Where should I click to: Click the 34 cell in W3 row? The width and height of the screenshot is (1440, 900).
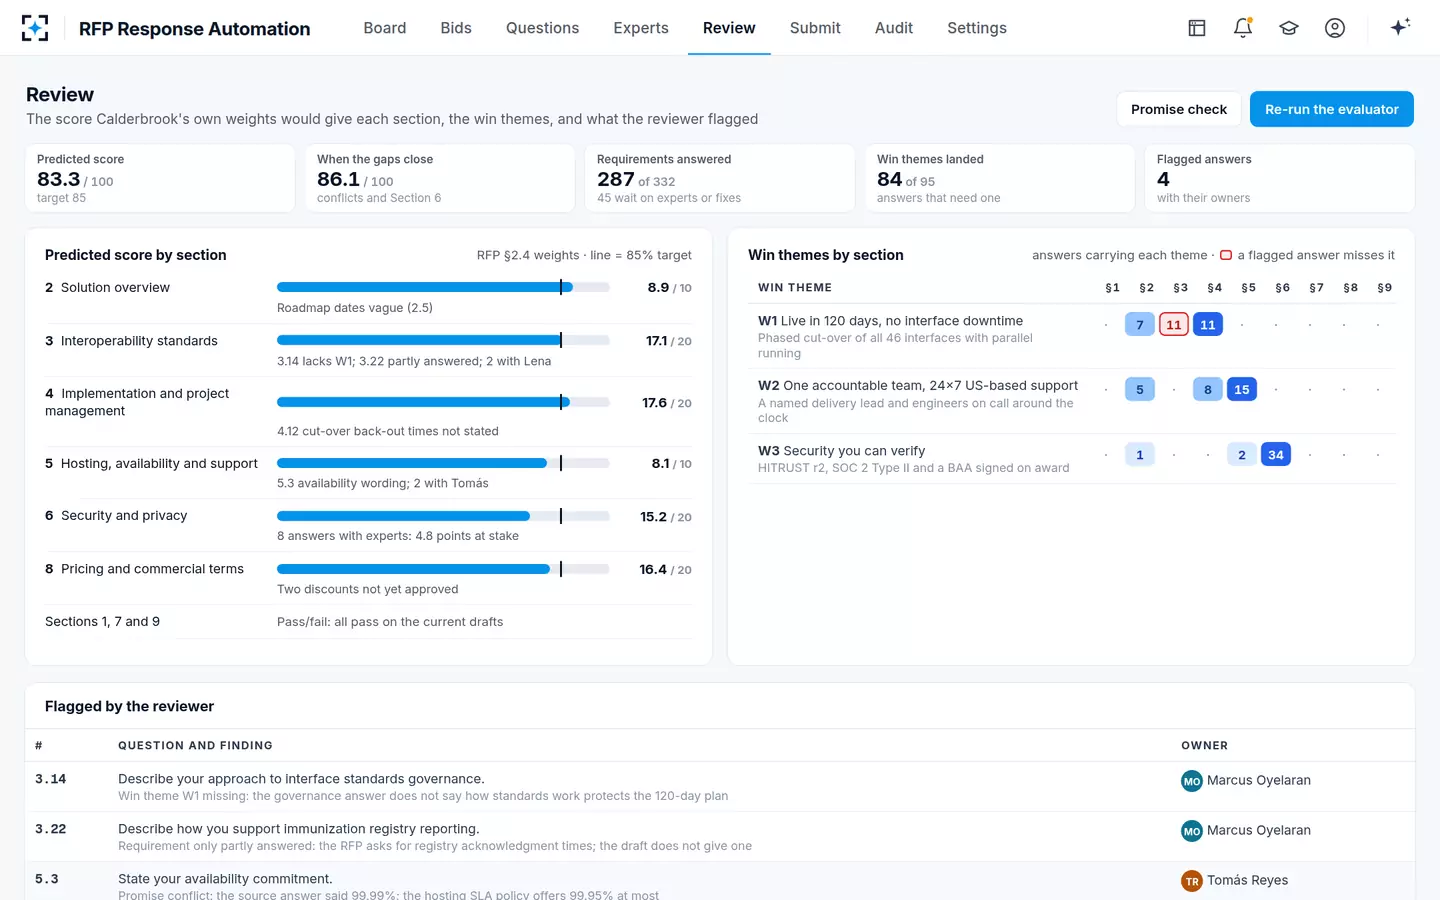pos(1276,454)
